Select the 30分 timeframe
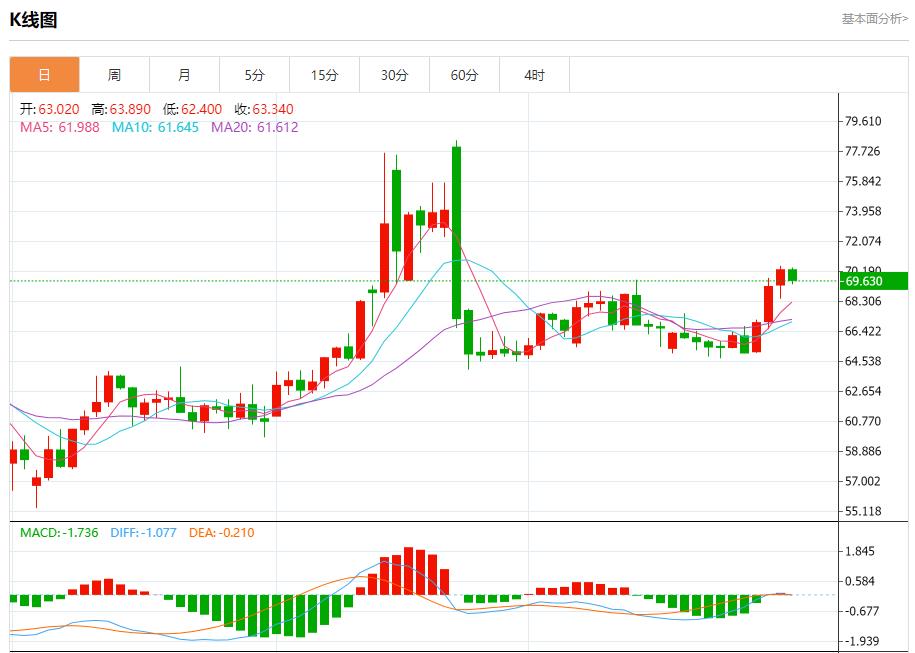Image resolution: width=915 pixels, height=653 pixels. tap(394, 74)
